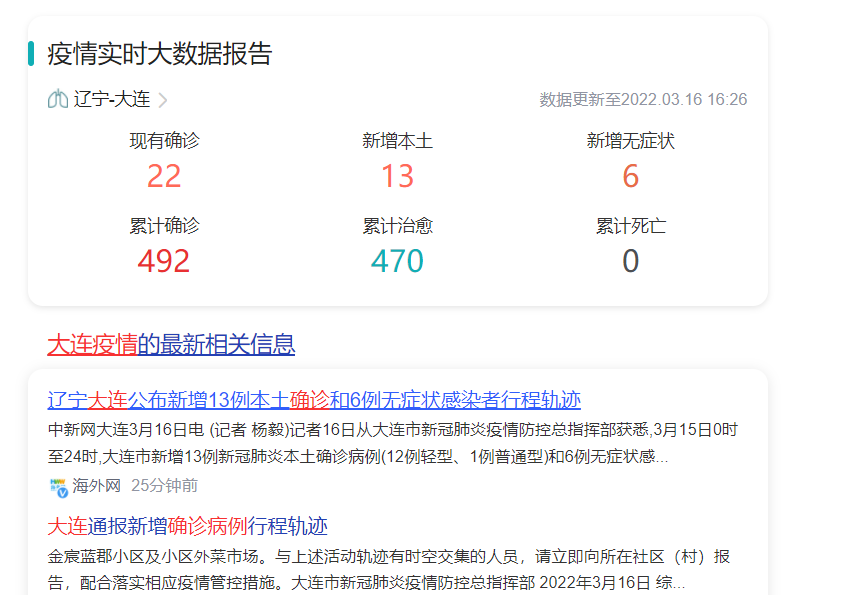Click the 累计治愈 total 470

(397, 261)
